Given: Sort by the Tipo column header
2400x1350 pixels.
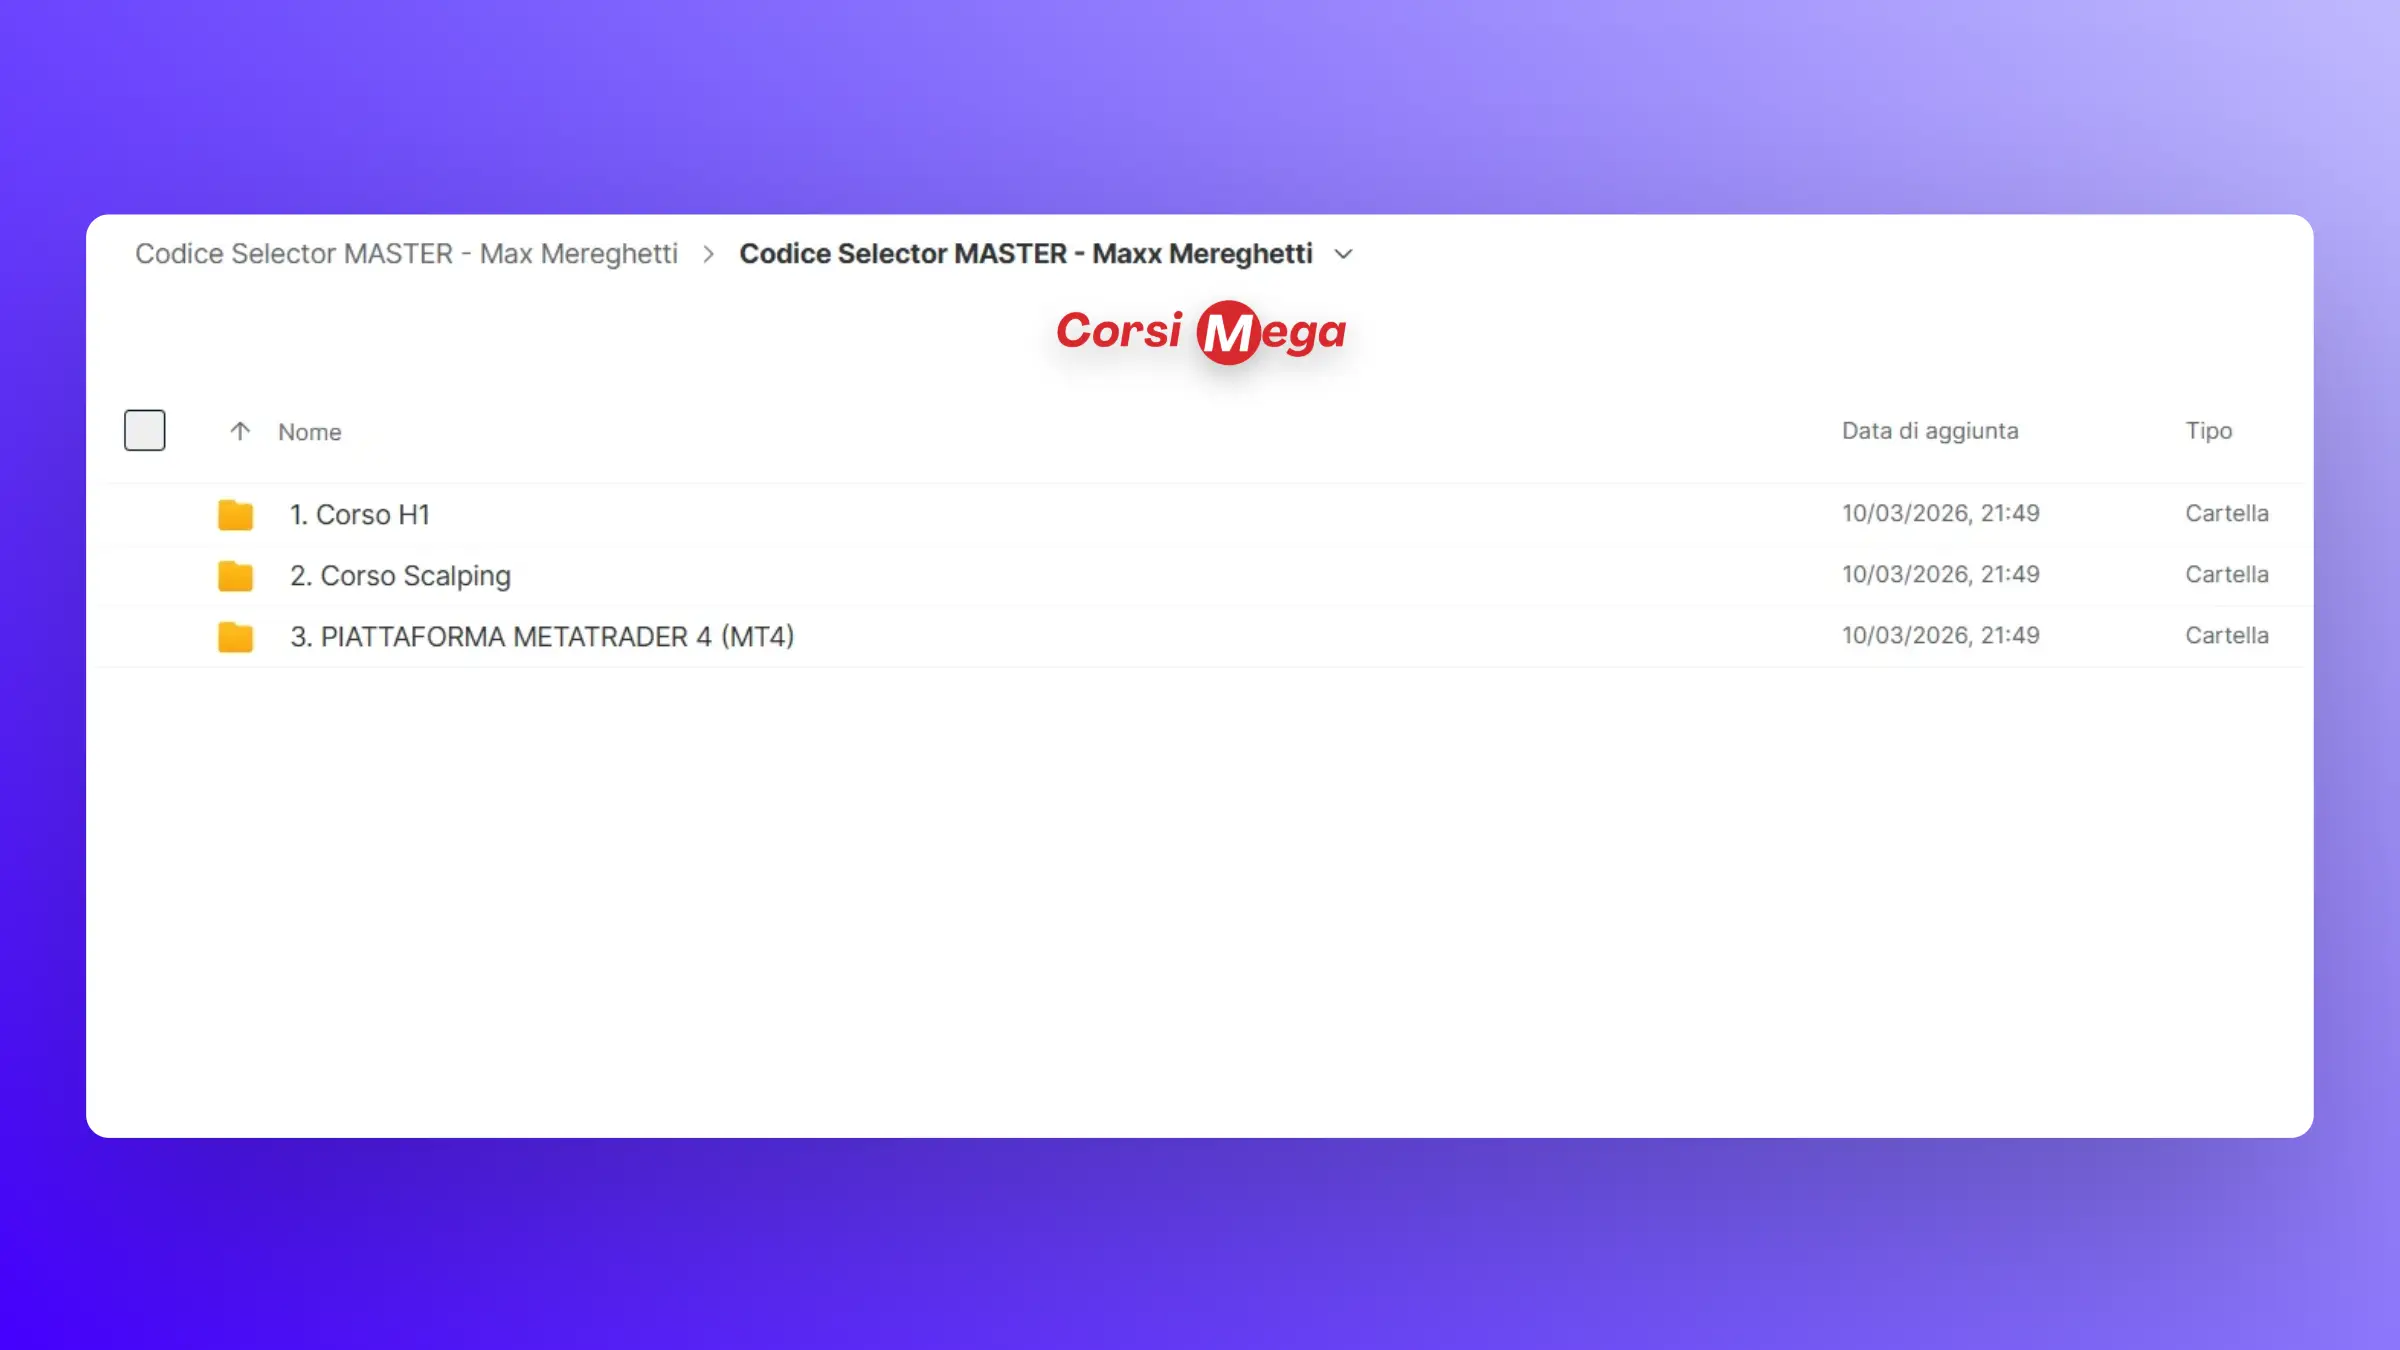Looking at the screenshot, I should [2208, 431].
